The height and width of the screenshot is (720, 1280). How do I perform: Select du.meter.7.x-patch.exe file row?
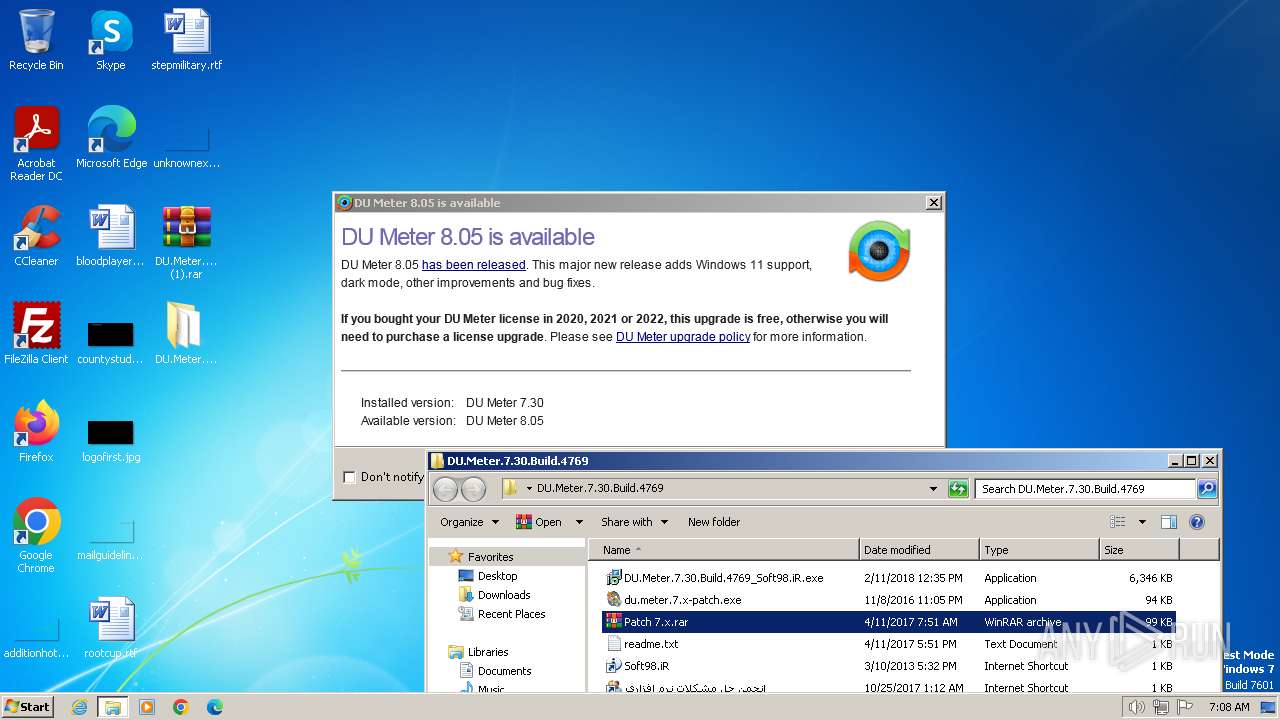tap(888, 600)
